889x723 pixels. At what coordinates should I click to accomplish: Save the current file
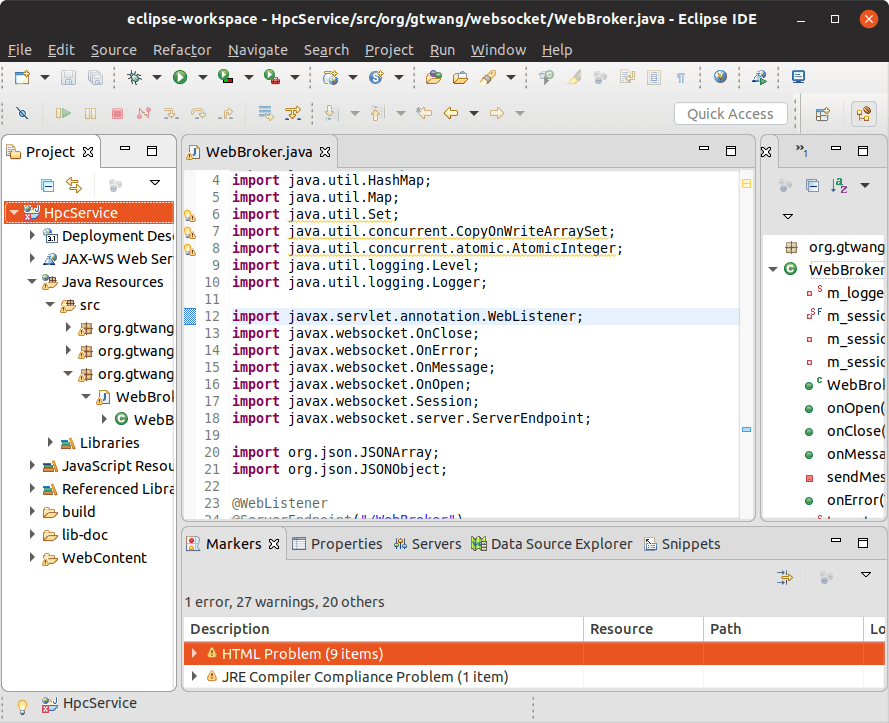coord(67,77)
